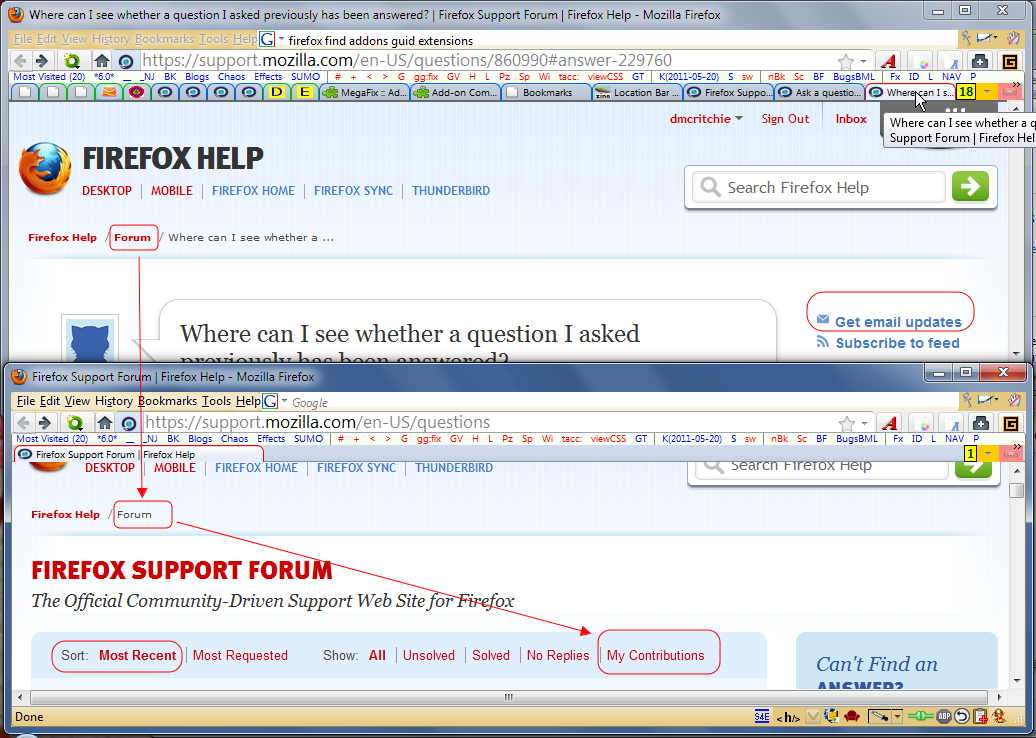Image resolution: width=1036 pixels, height=738 pixels.
Task: Click THUNDERBIRD link in the front window
Action: coord(454,468)
